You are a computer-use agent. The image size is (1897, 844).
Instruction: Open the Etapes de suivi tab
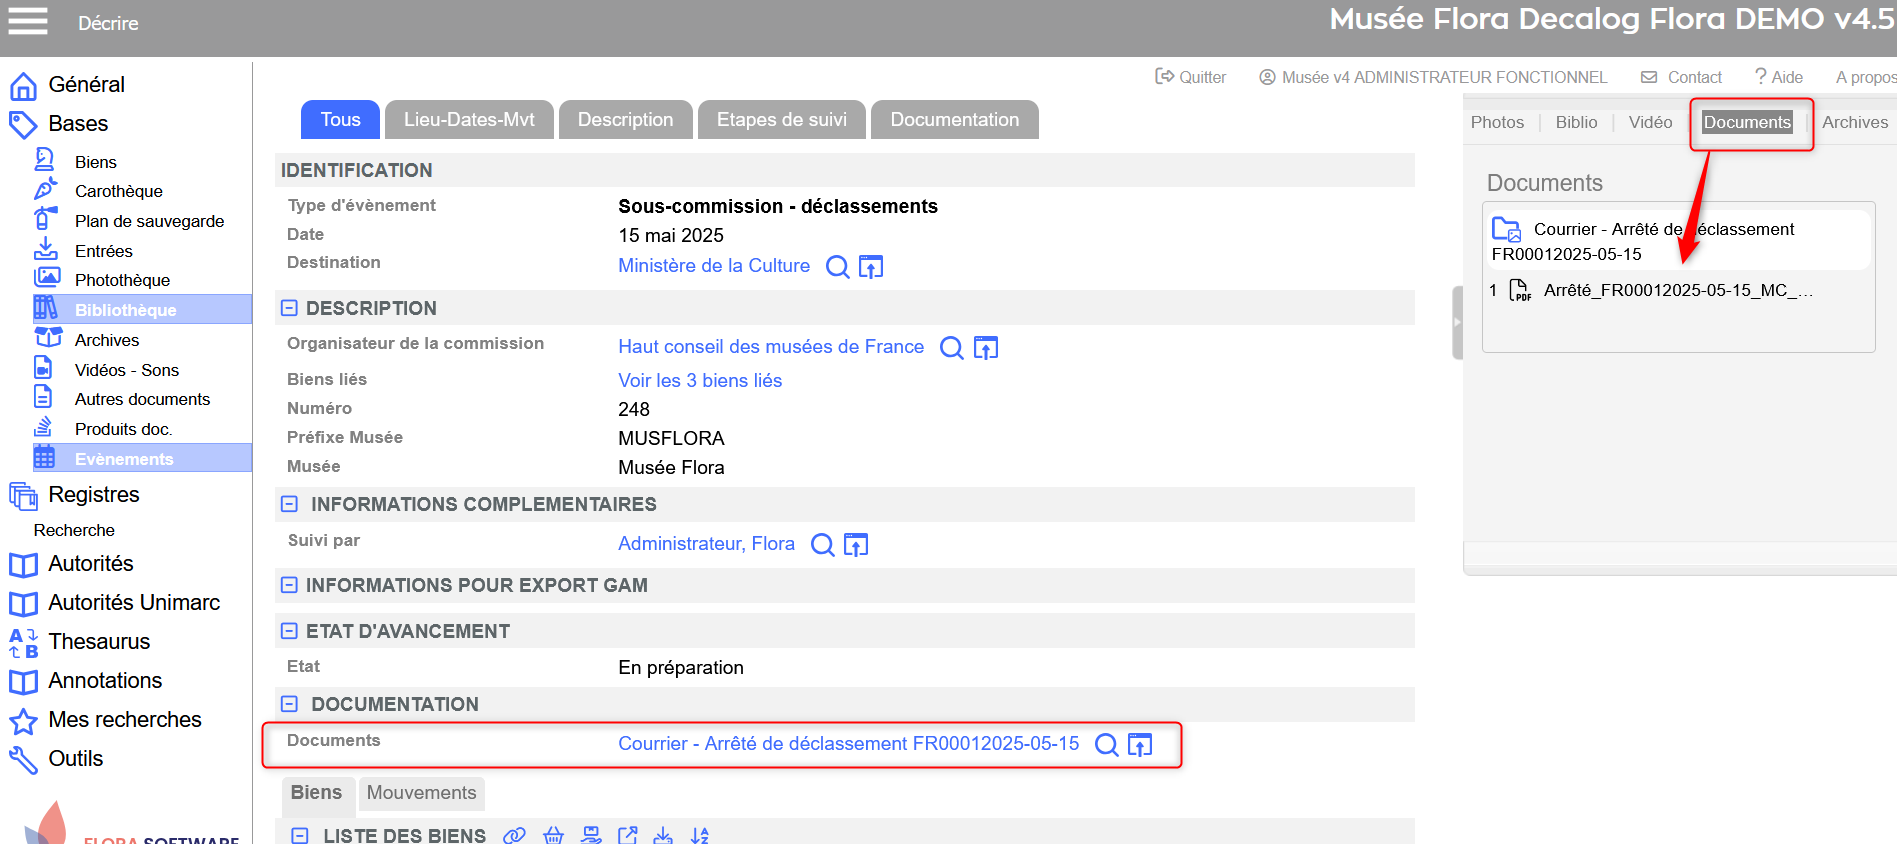(x=781, y=120)
